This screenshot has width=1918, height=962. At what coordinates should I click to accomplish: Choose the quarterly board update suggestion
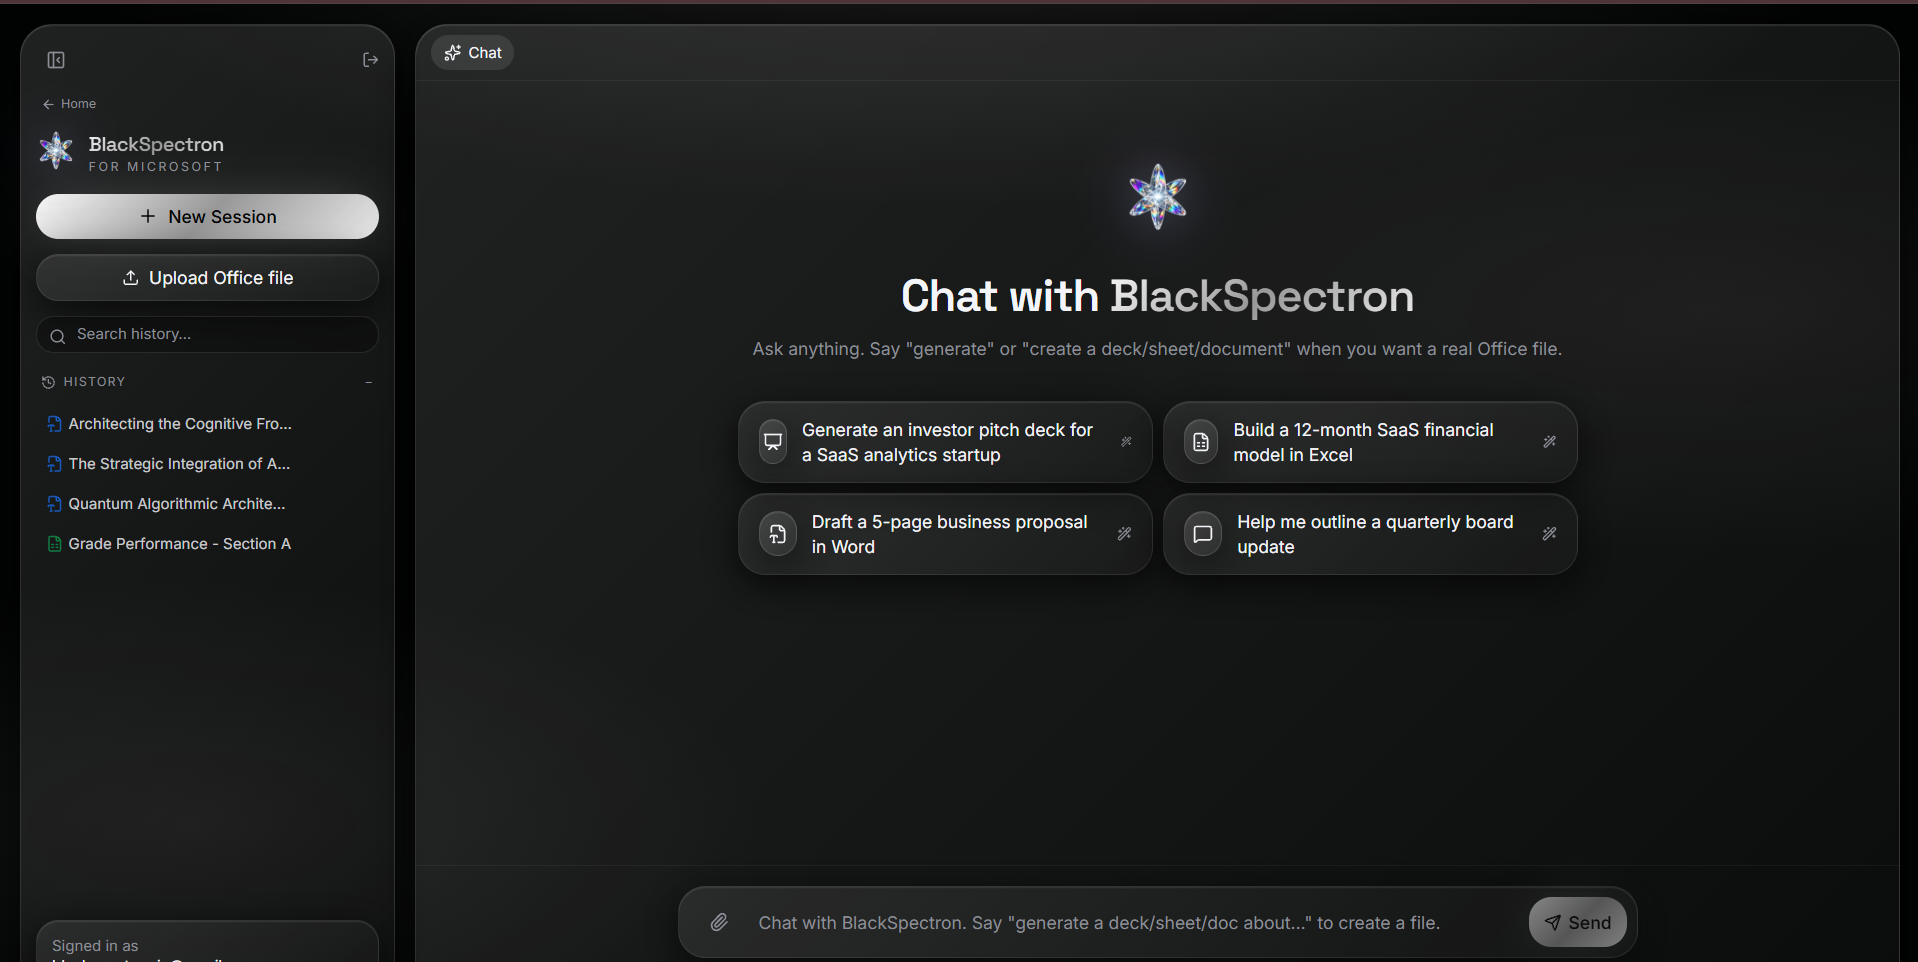1370,534
